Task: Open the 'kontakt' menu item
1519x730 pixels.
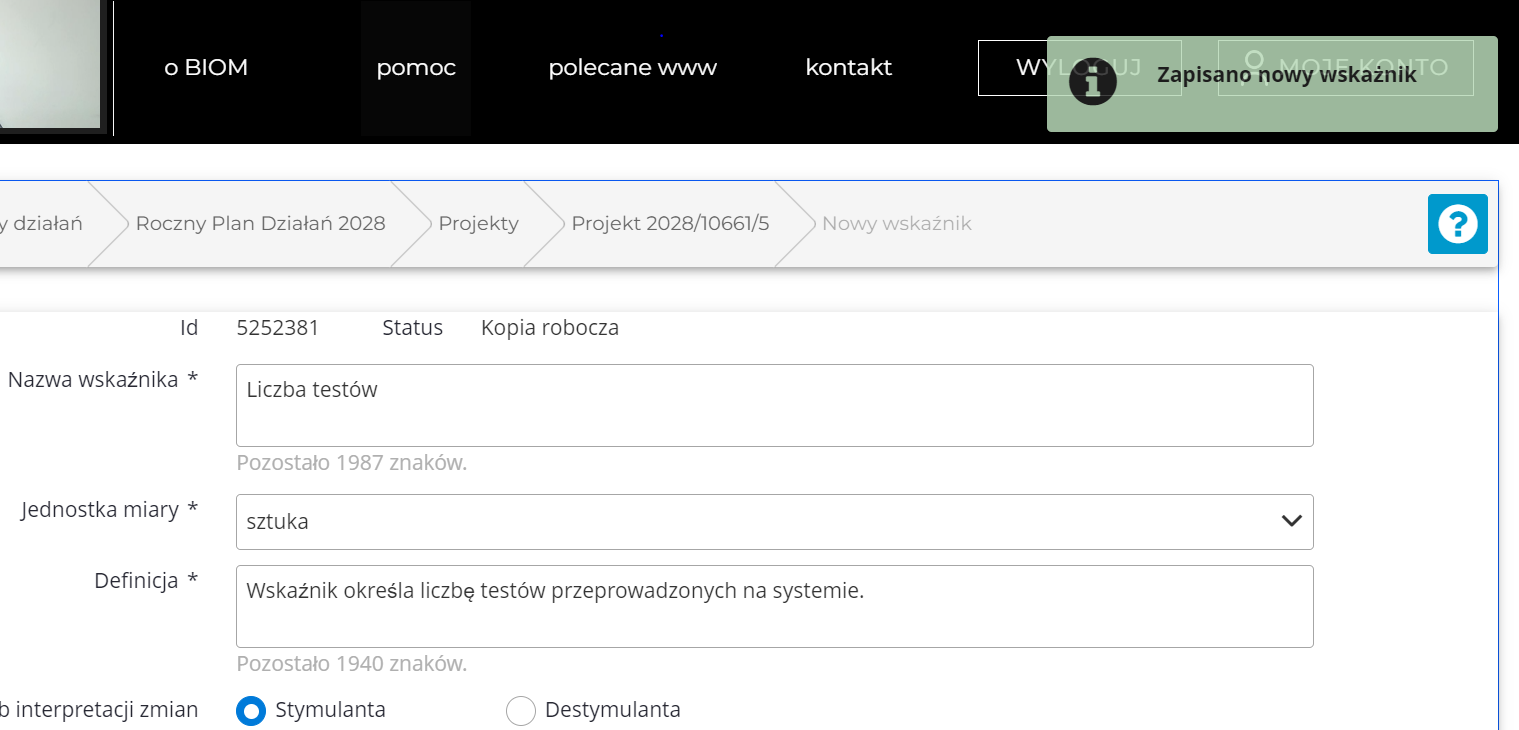Action: [x=848, y=68]
